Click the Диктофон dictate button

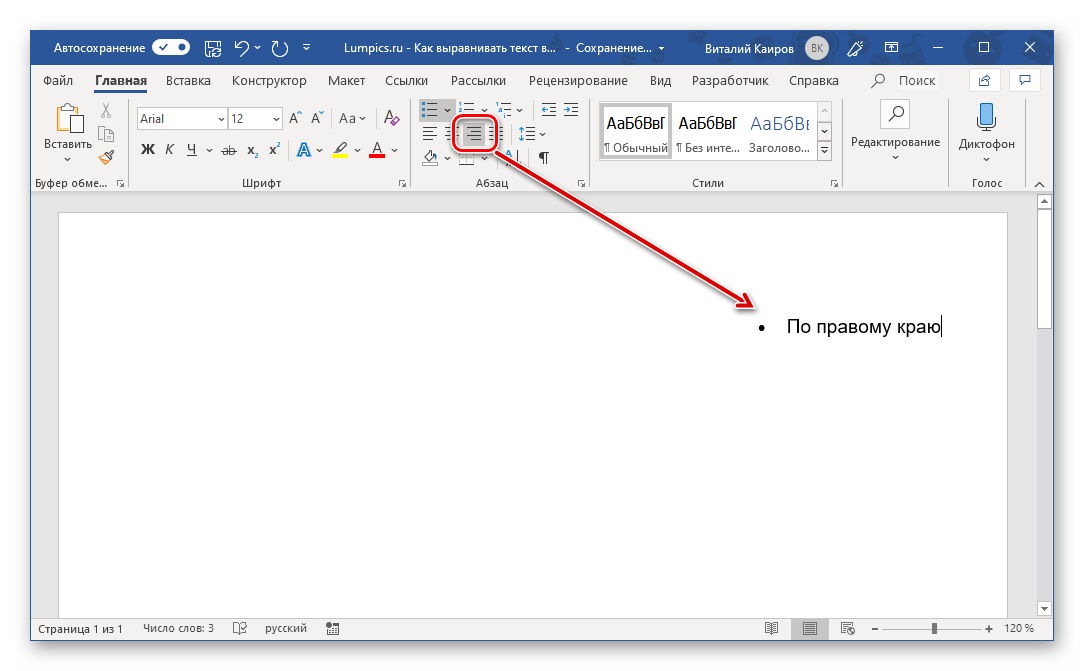tap(986, 130)
